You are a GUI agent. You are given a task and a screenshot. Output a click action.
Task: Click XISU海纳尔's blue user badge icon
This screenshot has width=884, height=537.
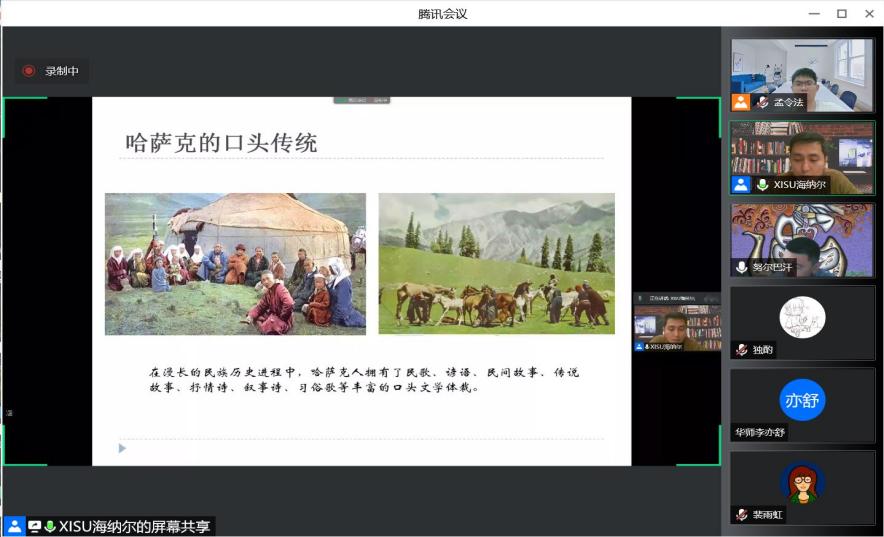740,184
